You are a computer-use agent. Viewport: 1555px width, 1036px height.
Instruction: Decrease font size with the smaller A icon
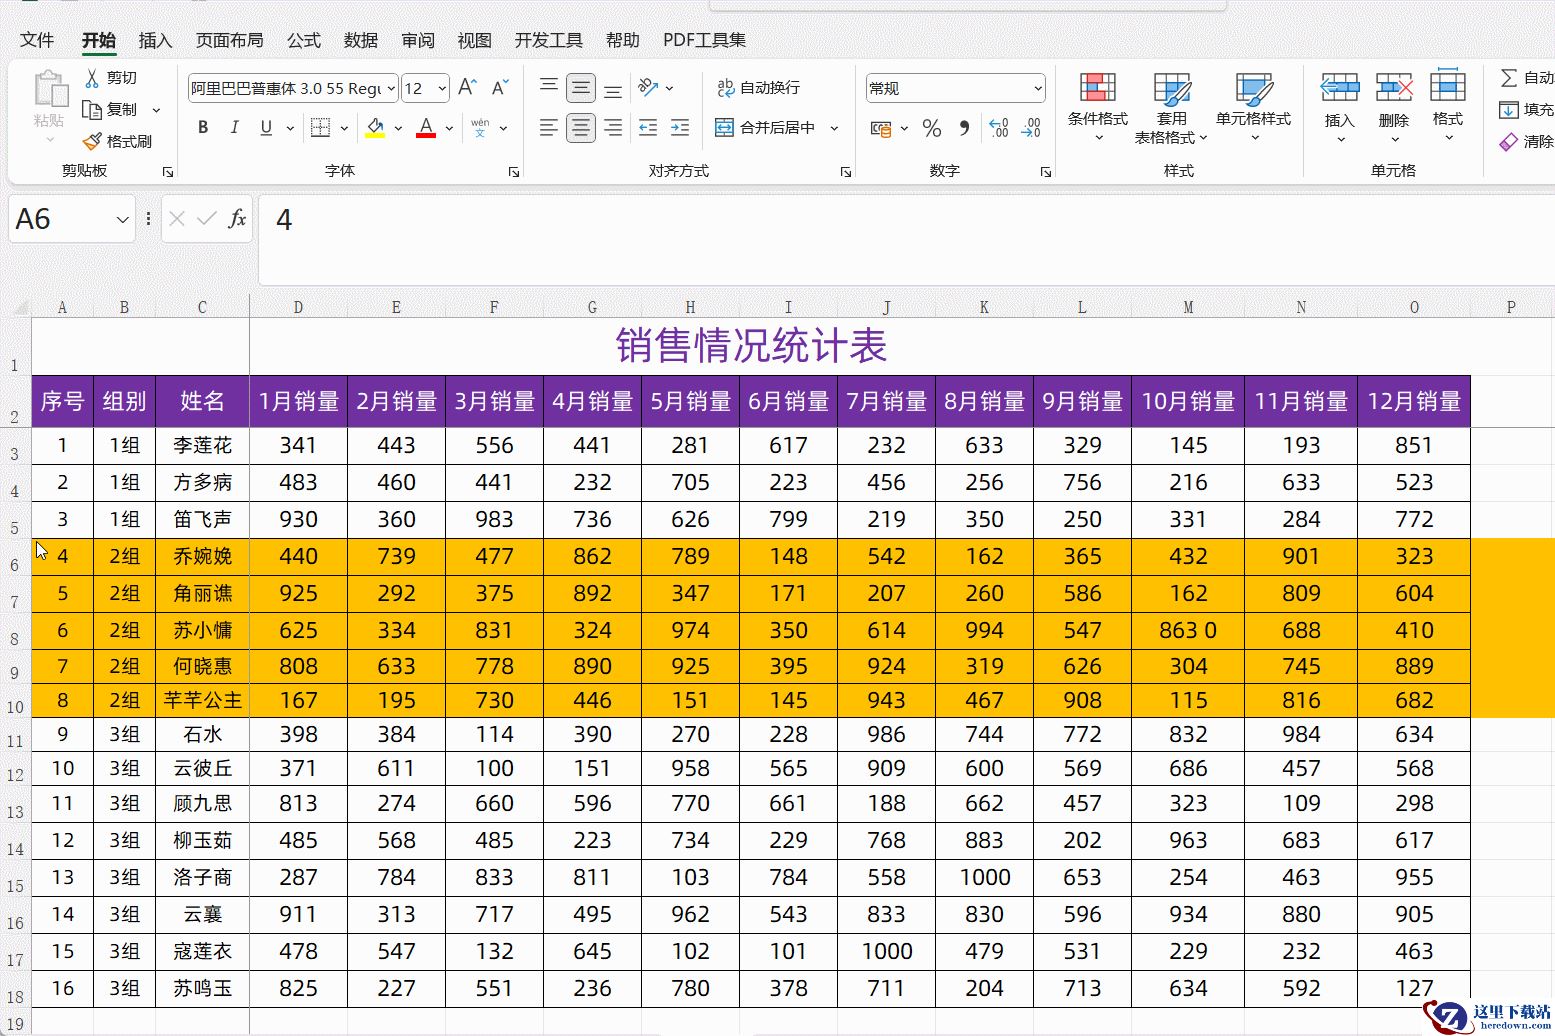(x=501, y=88)
